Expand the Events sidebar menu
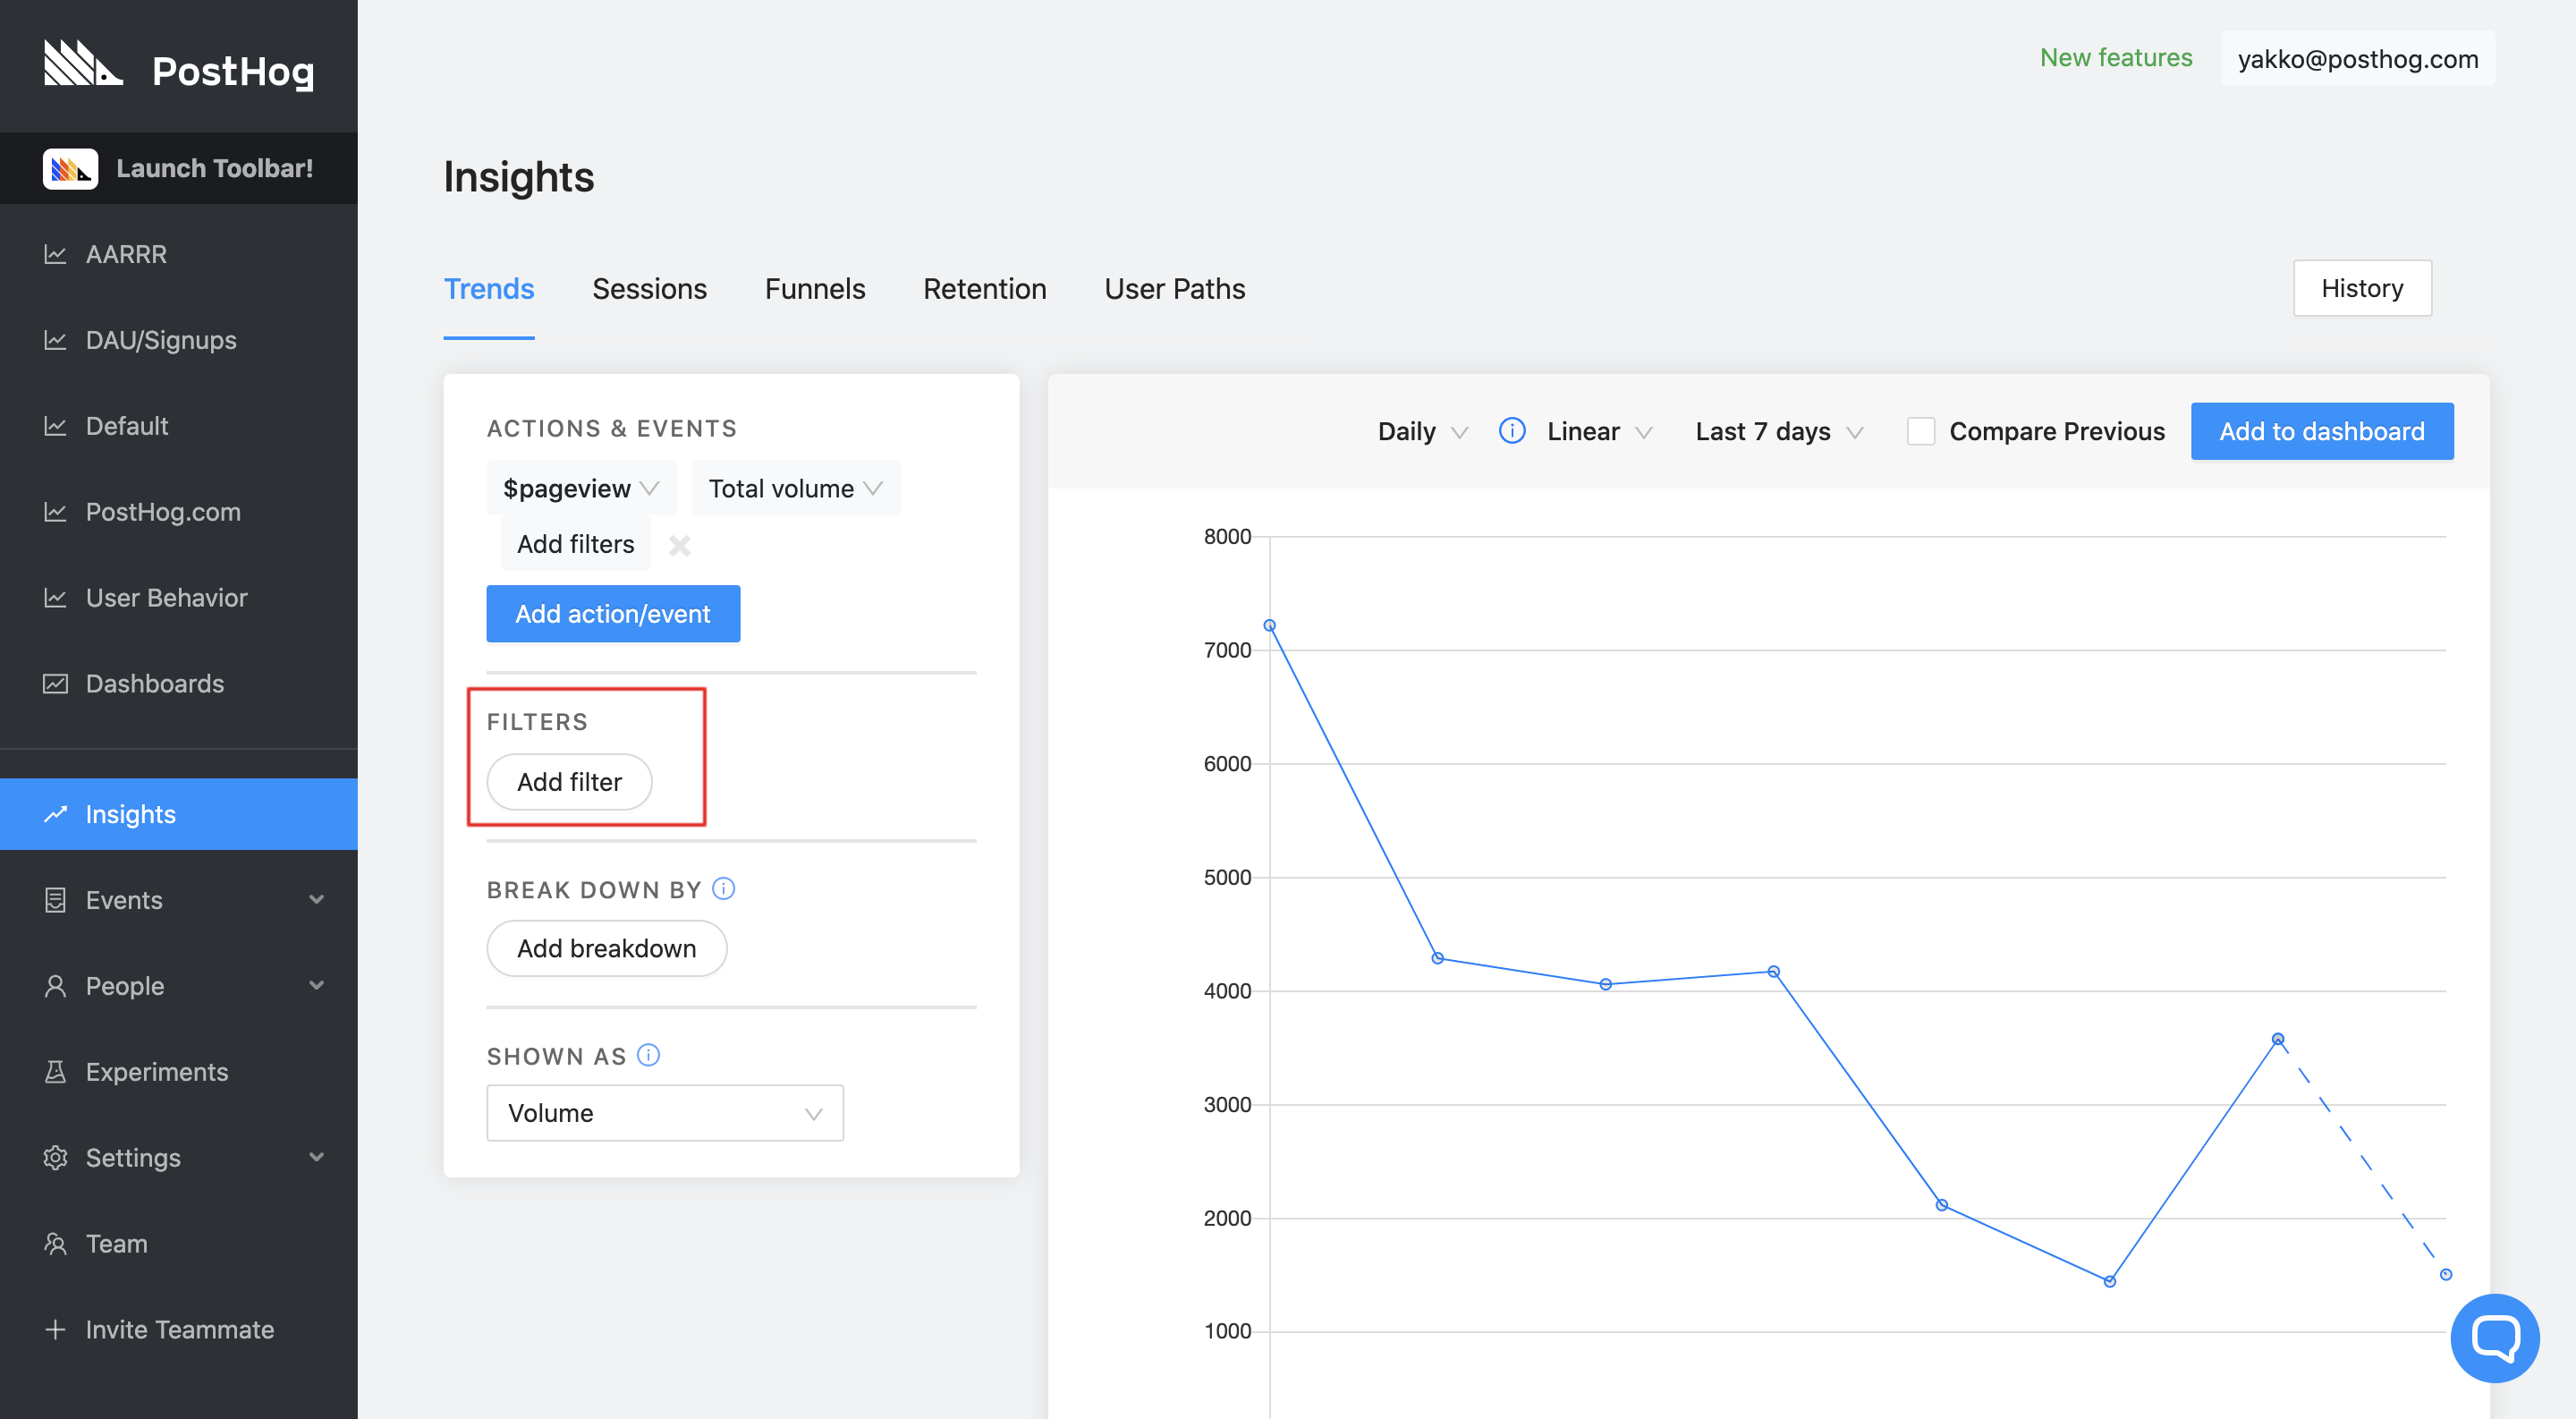The image size is (2576, 1419). click(316, 900)
